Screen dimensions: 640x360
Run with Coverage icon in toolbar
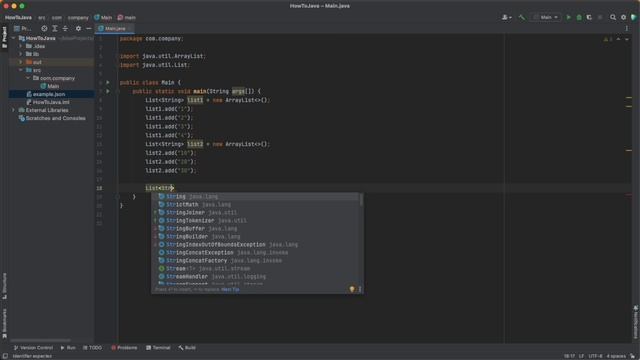point(589,18)
